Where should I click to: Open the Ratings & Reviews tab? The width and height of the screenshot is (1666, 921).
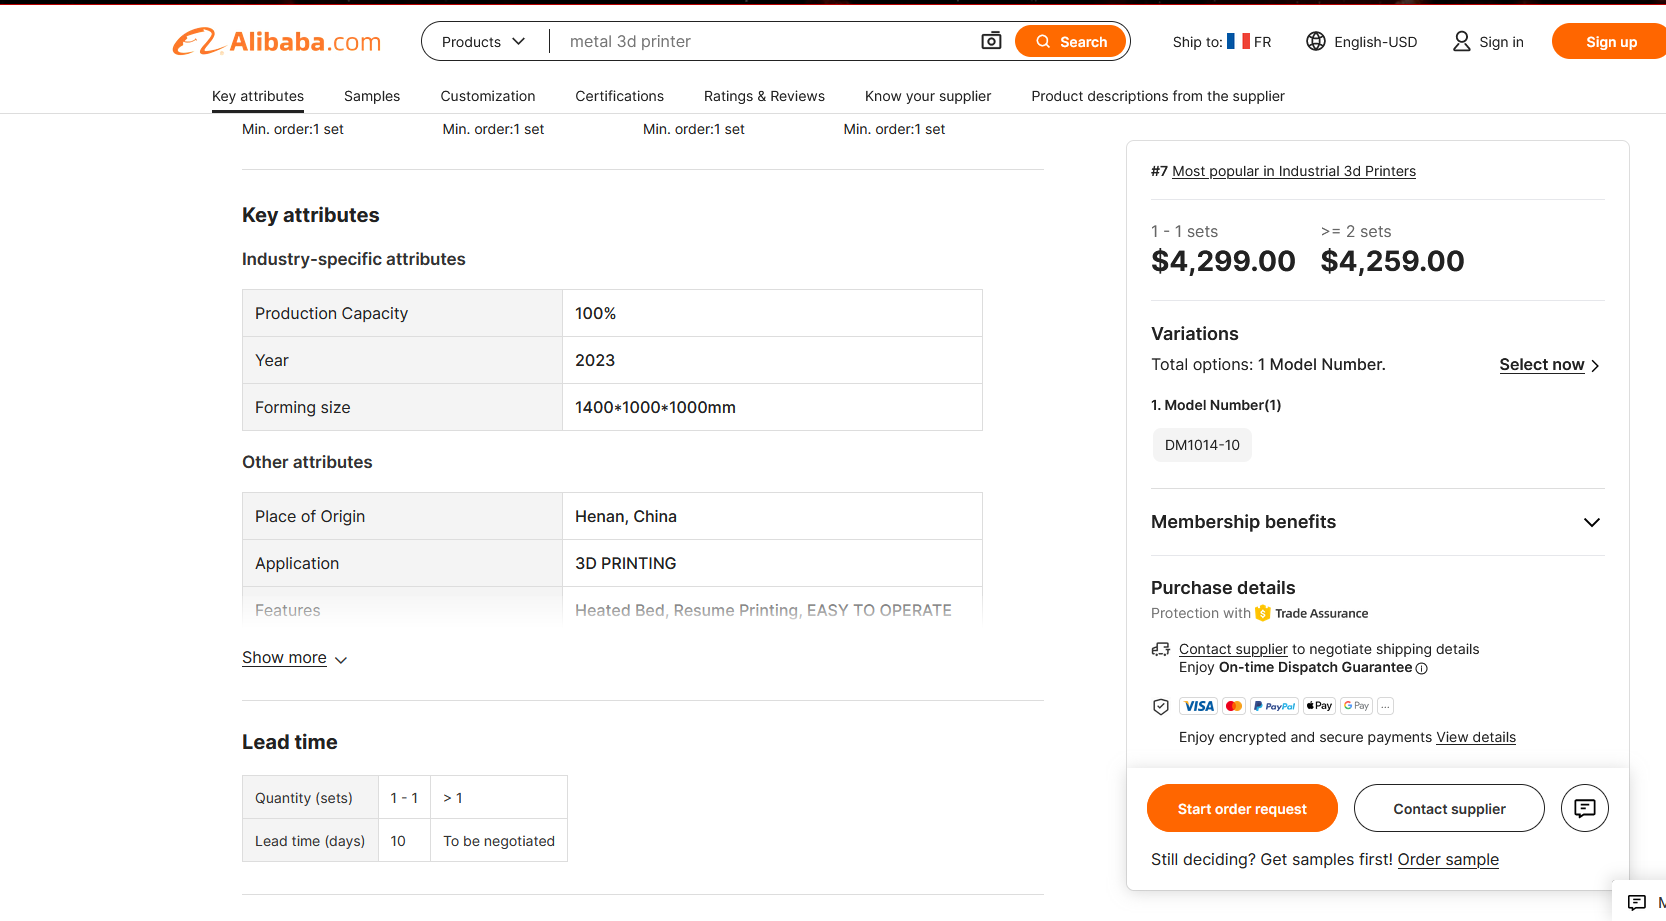[764, 96]
